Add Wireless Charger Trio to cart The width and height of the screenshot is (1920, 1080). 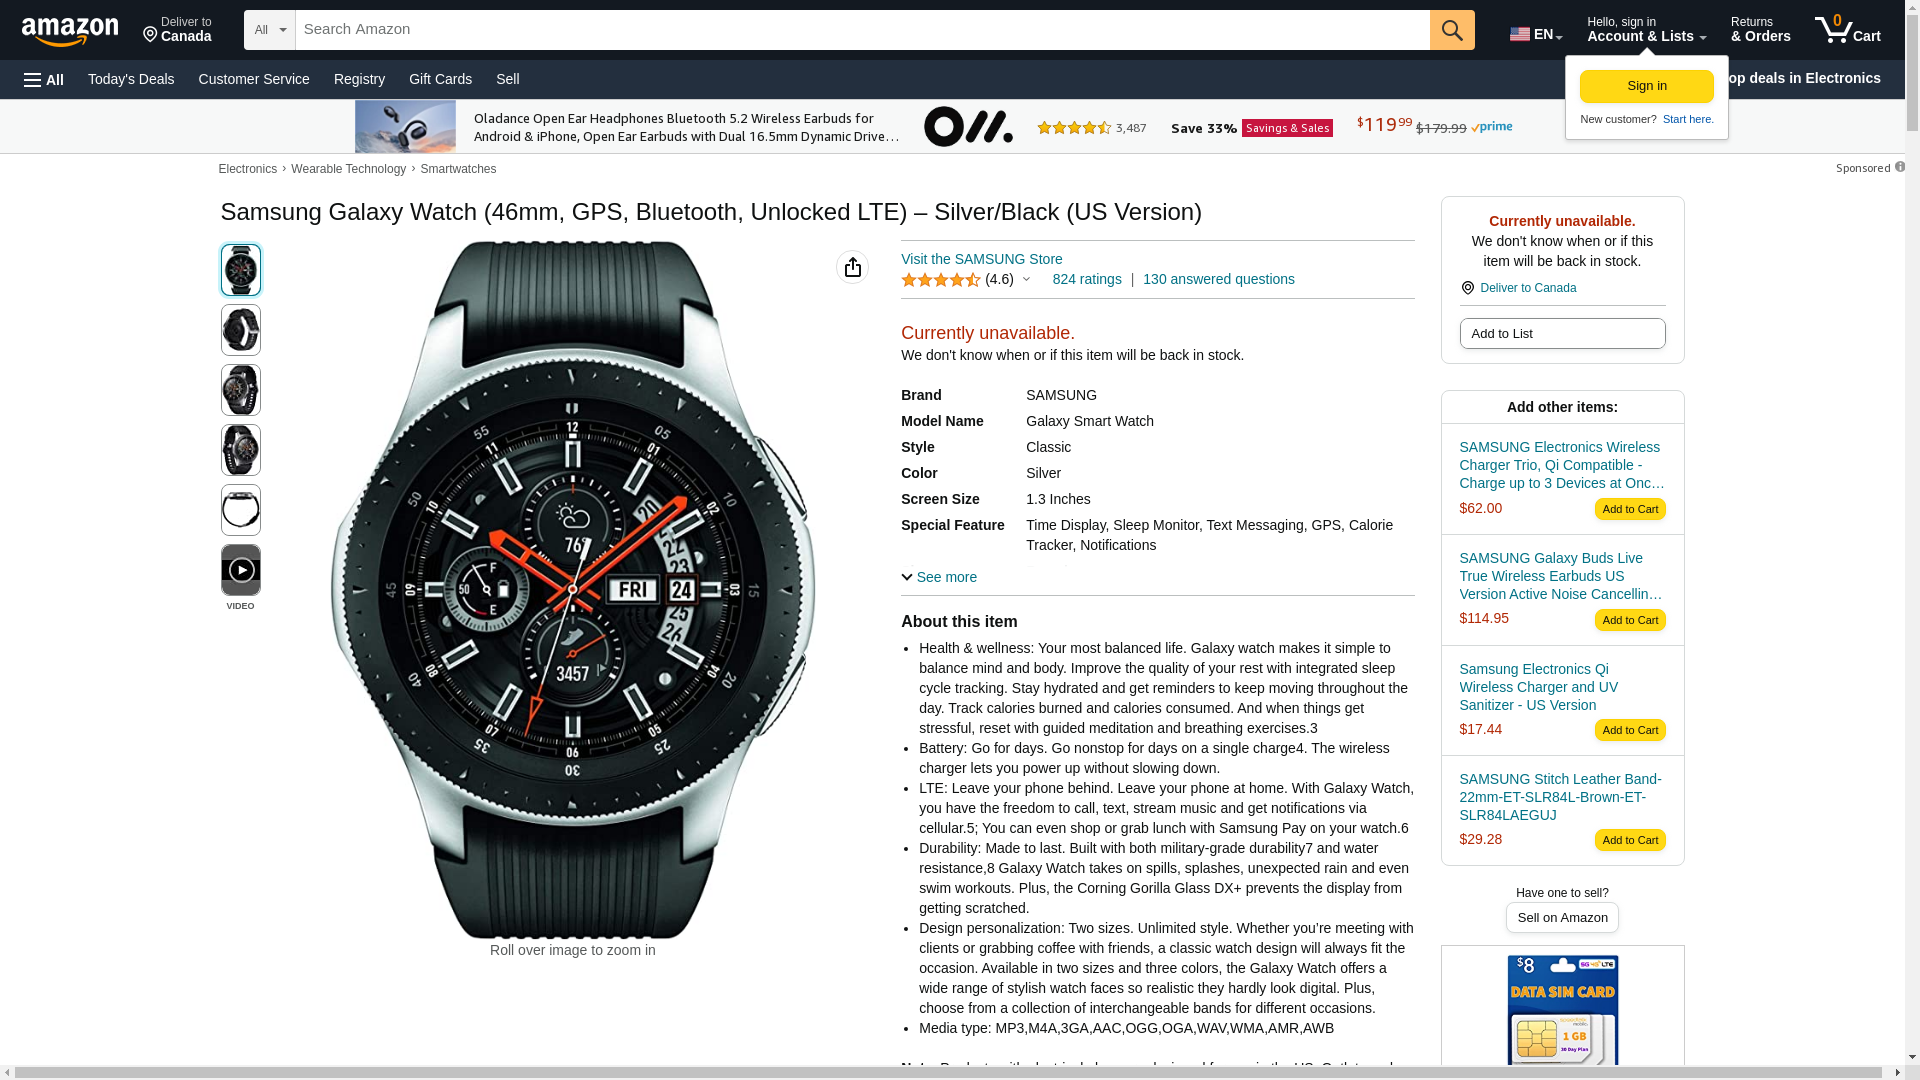1630,509
